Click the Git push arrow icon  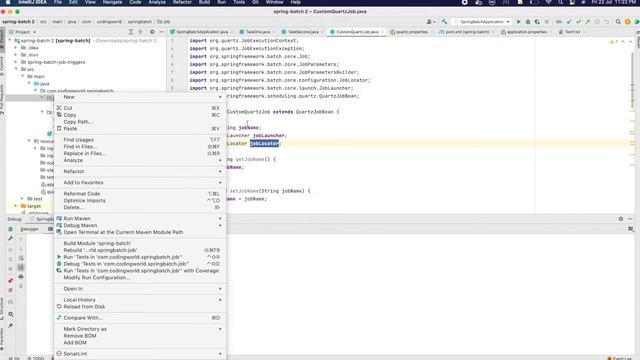(588, 22)
